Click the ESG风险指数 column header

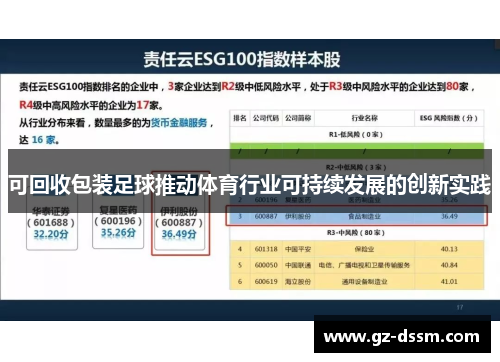[x=449, y=118]
